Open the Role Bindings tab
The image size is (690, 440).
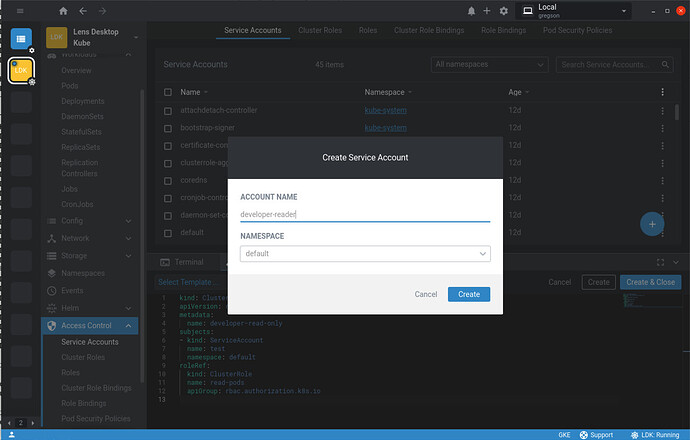click(504, 31)
